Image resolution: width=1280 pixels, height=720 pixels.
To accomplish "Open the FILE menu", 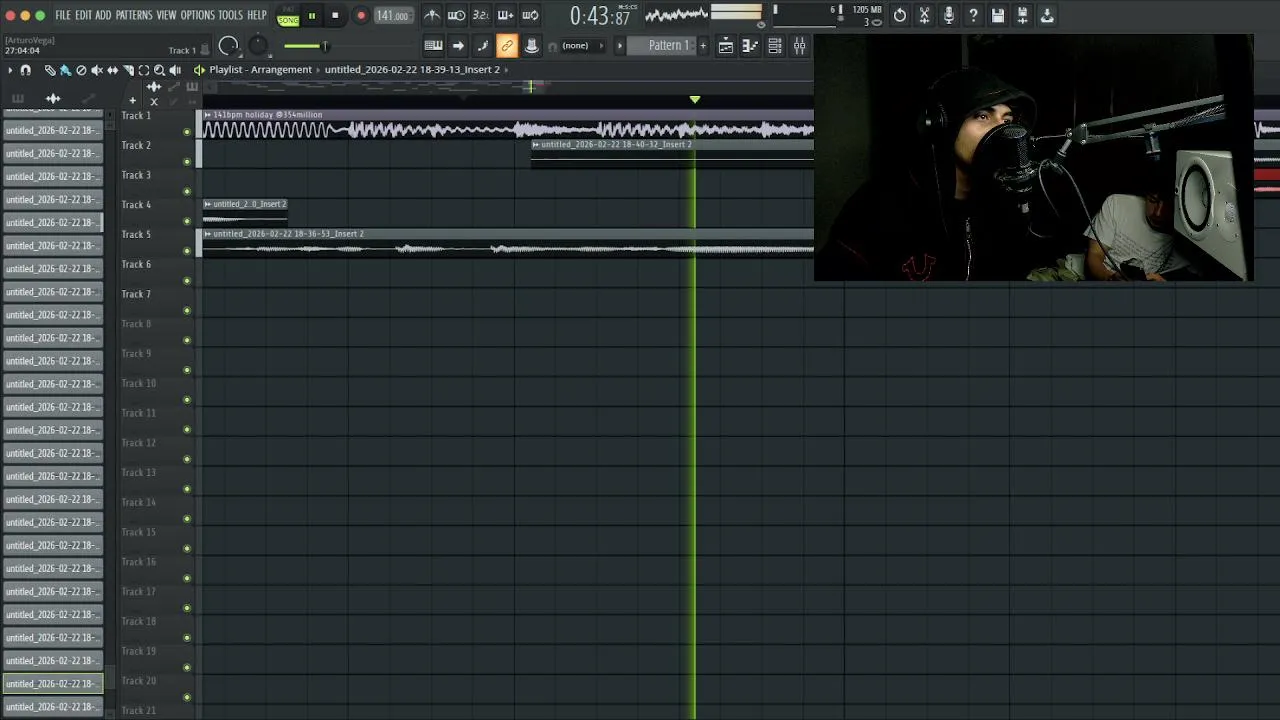I will pos(63,15).
